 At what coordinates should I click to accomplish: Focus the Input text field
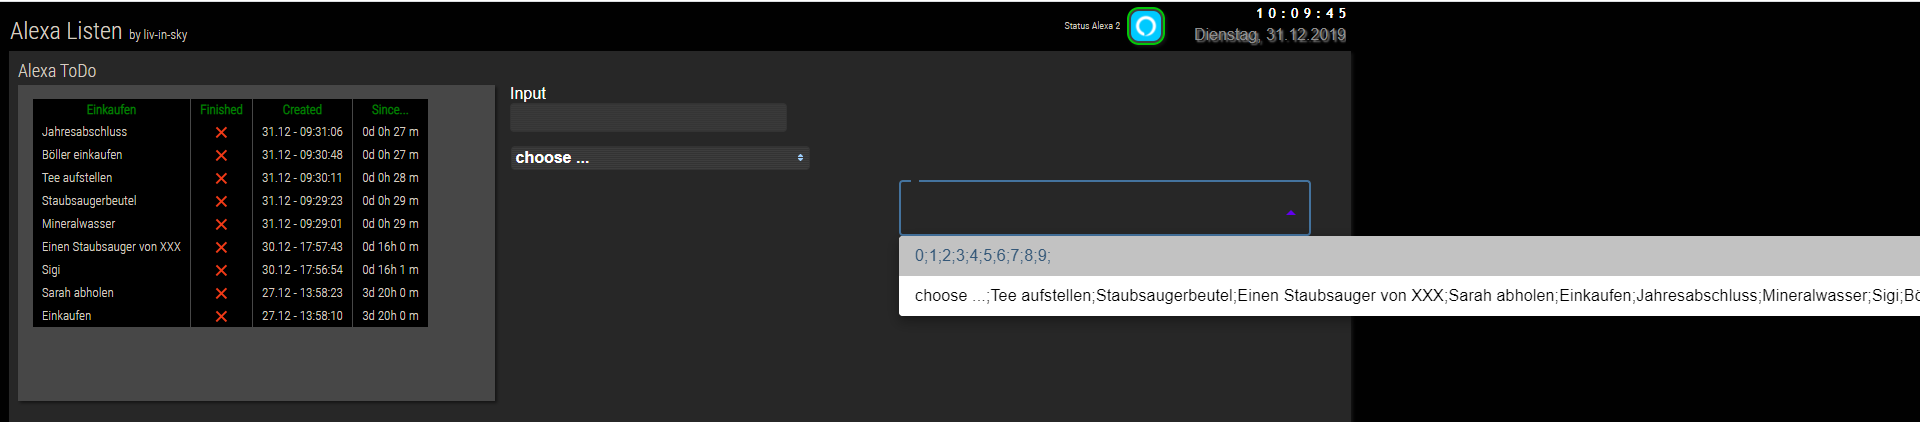648,118
